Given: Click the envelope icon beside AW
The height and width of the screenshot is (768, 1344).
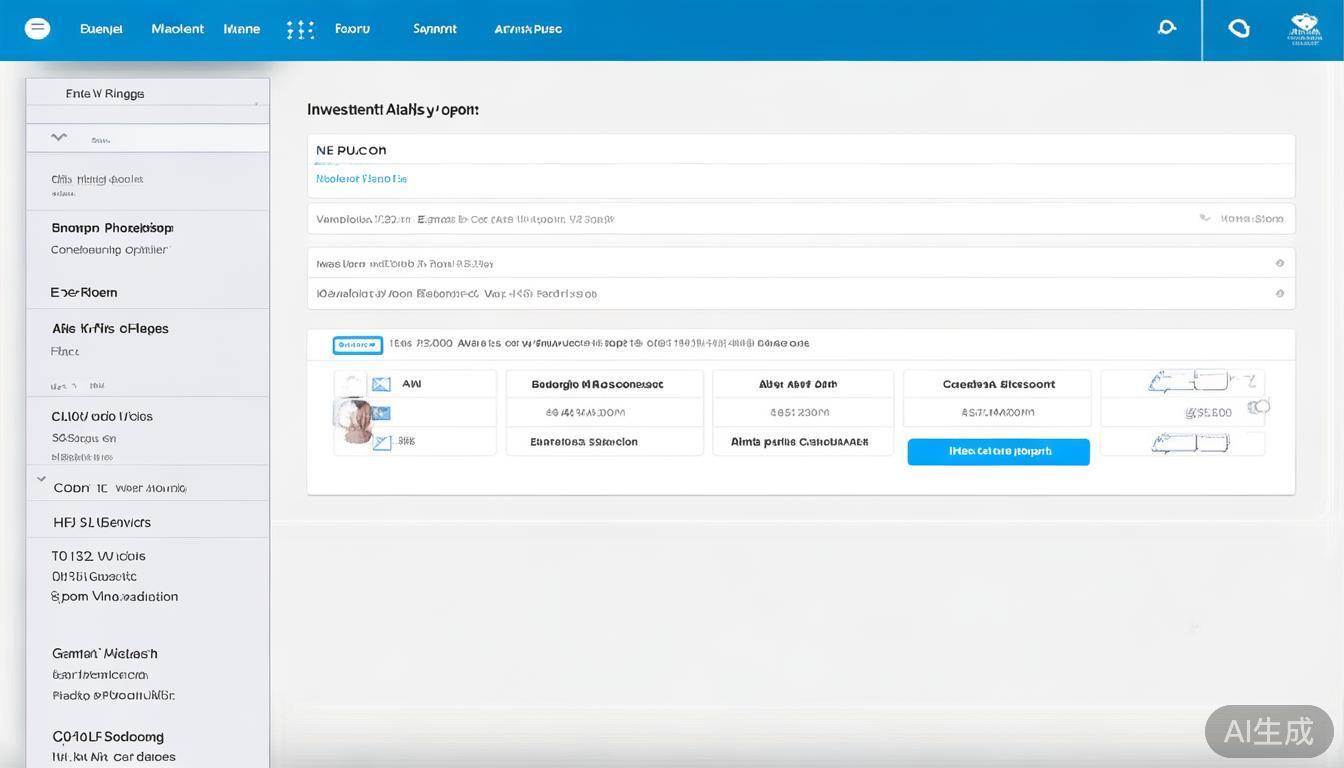Looking at the screenshot, I should point(381,384).
